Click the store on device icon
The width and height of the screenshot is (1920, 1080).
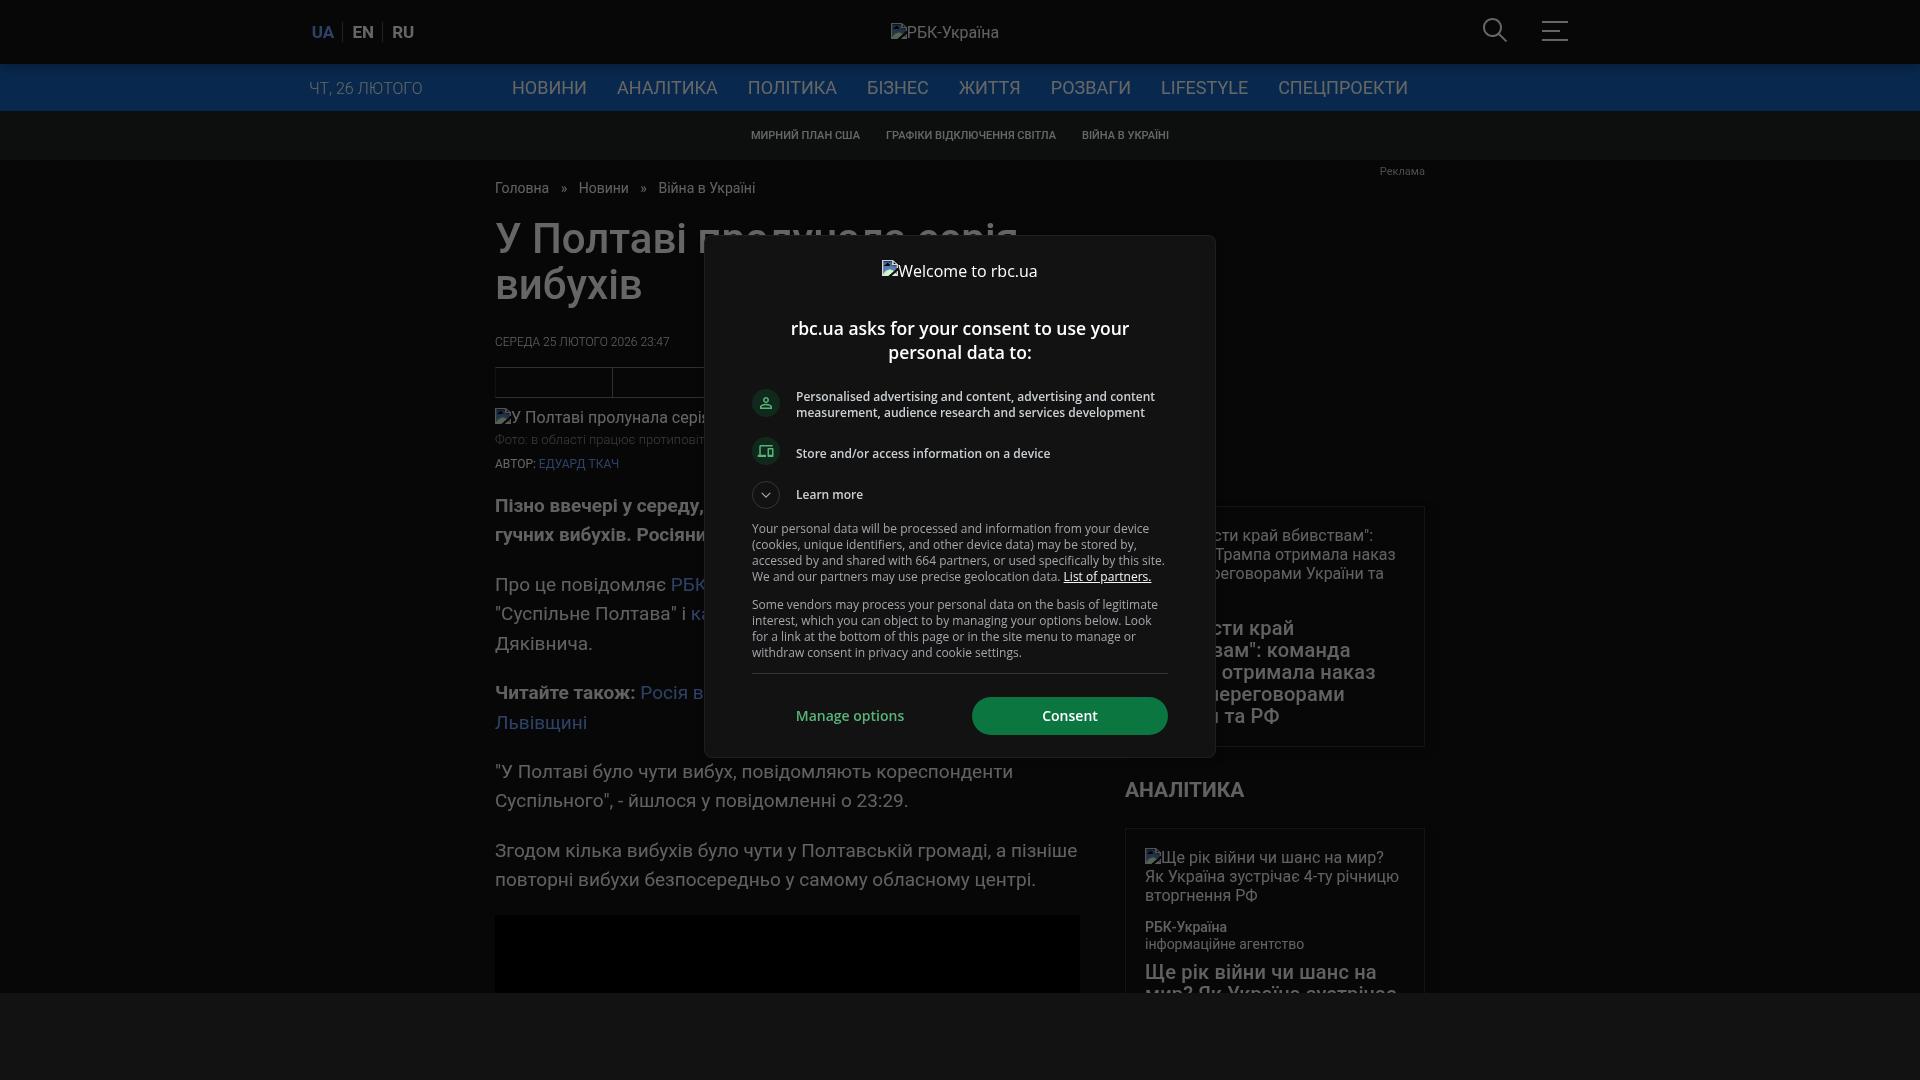coord(766,452)
